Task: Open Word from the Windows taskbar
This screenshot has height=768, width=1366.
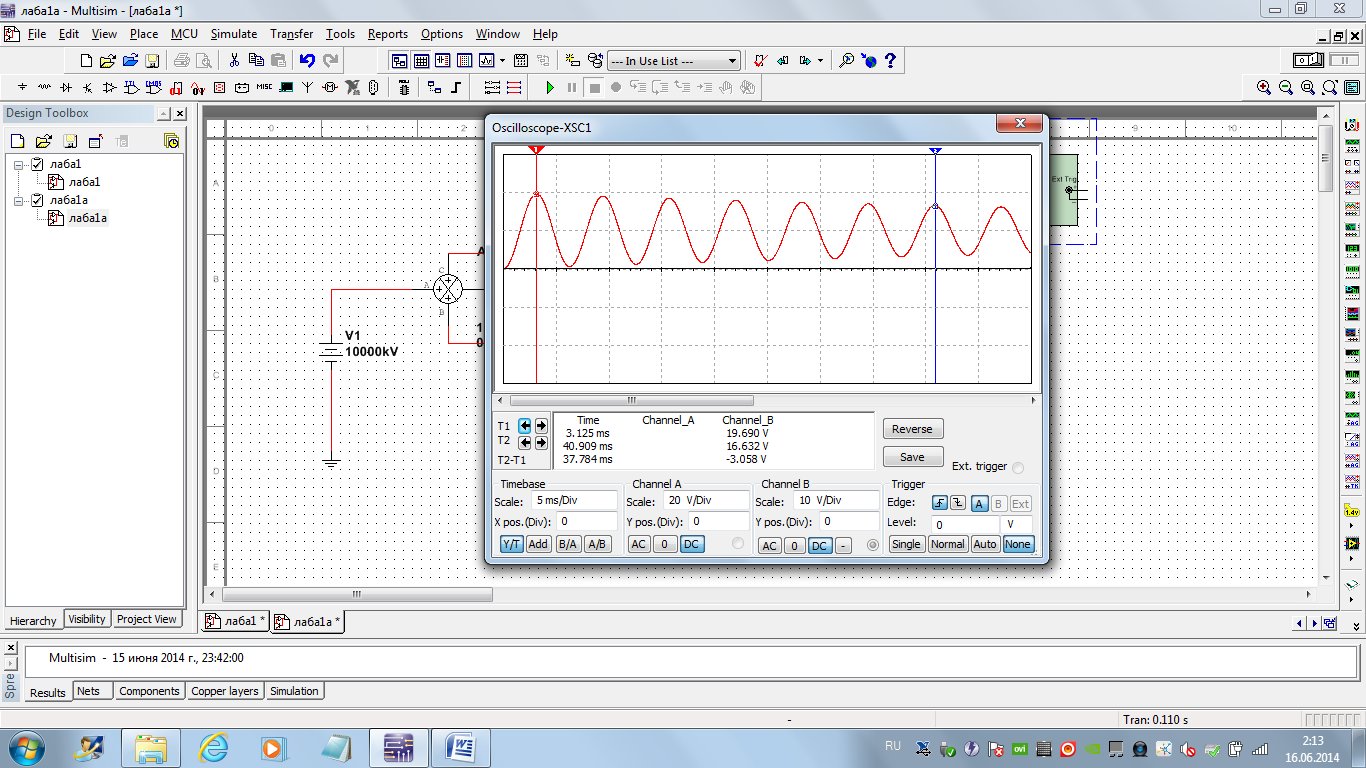Action: [462, 748]
